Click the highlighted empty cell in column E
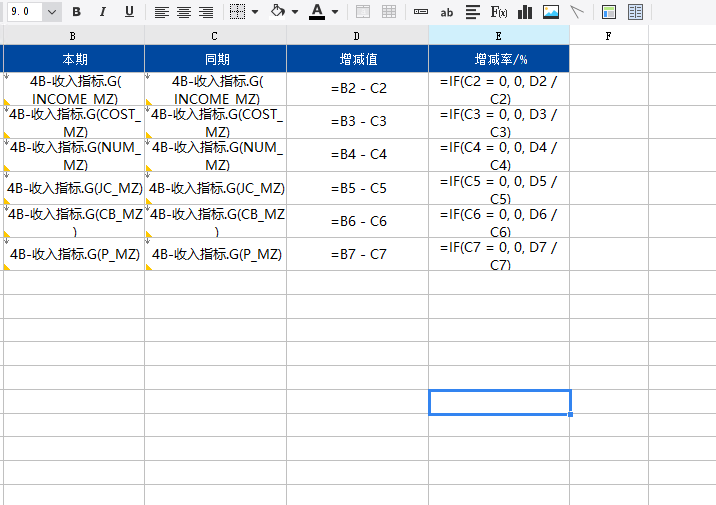Screen dimensions: 716x505 (x=500, y=402)
